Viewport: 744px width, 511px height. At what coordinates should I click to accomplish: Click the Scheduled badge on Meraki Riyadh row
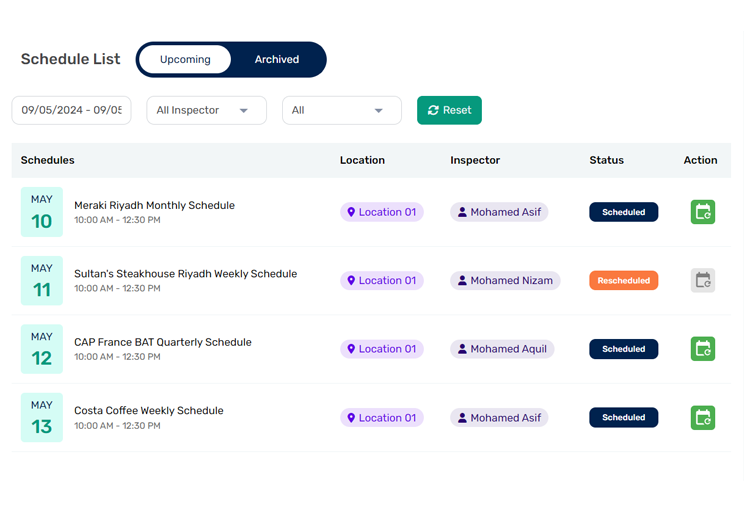pos(623,212)
